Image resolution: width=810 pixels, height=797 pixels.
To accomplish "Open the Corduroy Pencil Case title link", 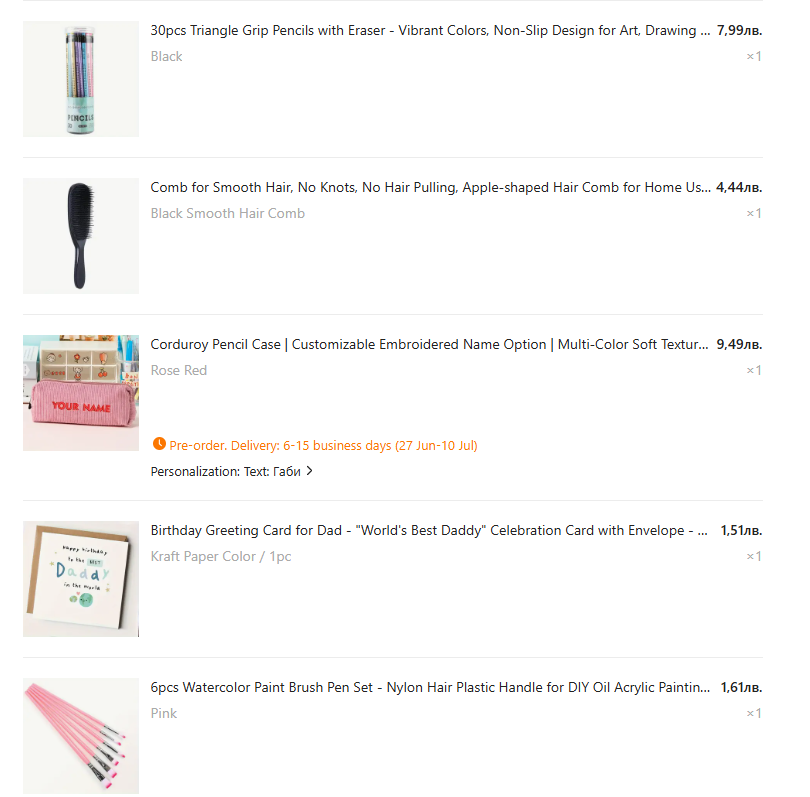I will pyautogui.click(x=429, y=345).
